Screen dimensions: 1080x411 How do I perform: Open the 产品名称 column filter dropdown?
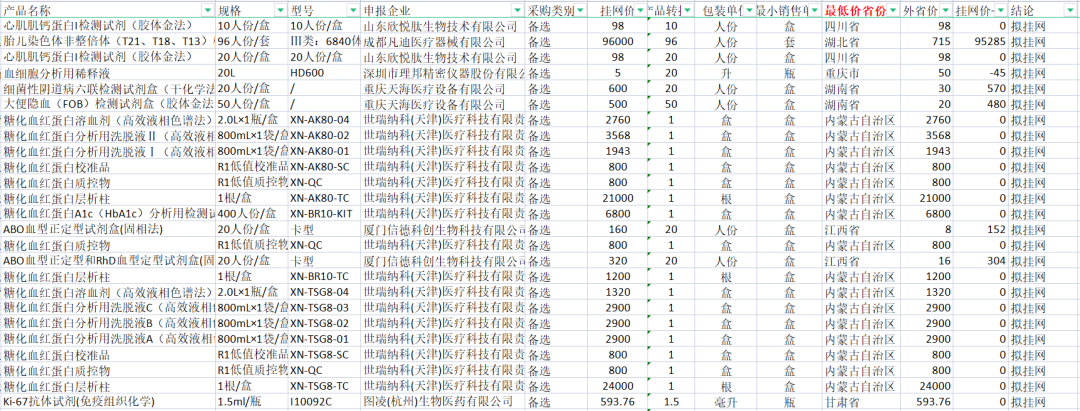(208, 10)
